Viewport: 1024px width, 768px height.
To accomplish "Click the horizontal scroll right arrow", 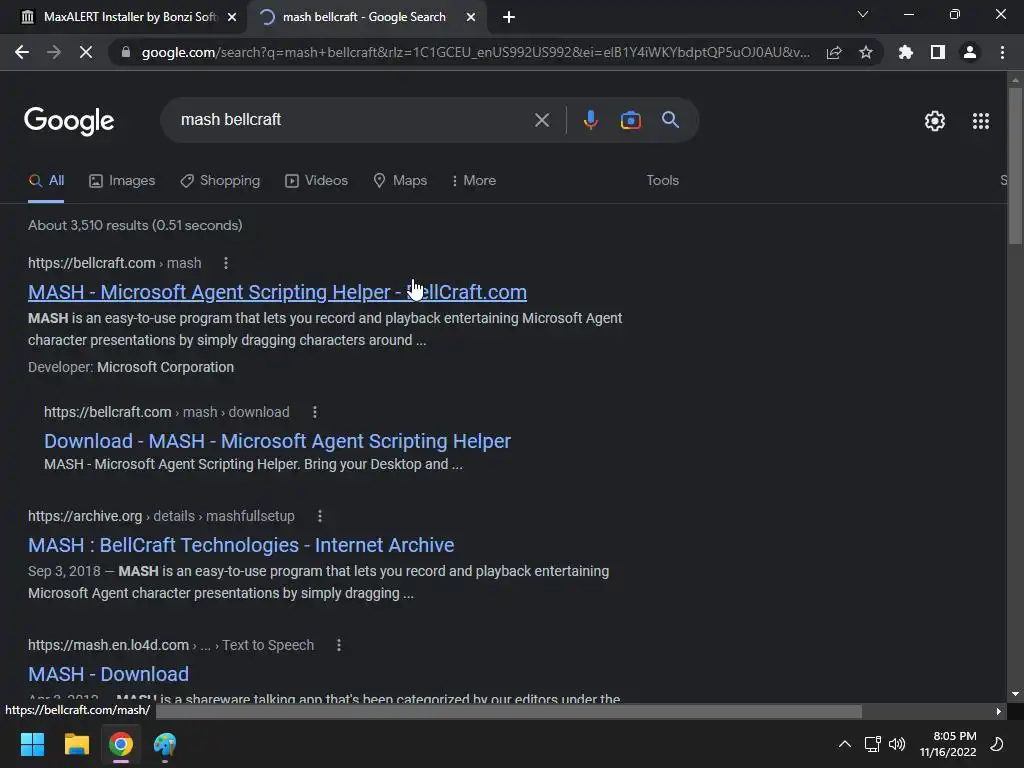I will (999, 711).
